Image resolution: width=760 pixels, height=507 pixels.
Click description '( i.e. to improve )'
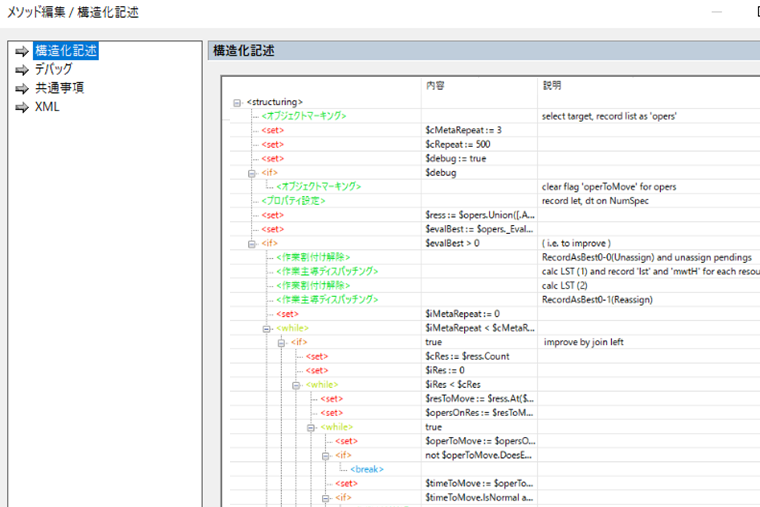[x=576, y=243]
